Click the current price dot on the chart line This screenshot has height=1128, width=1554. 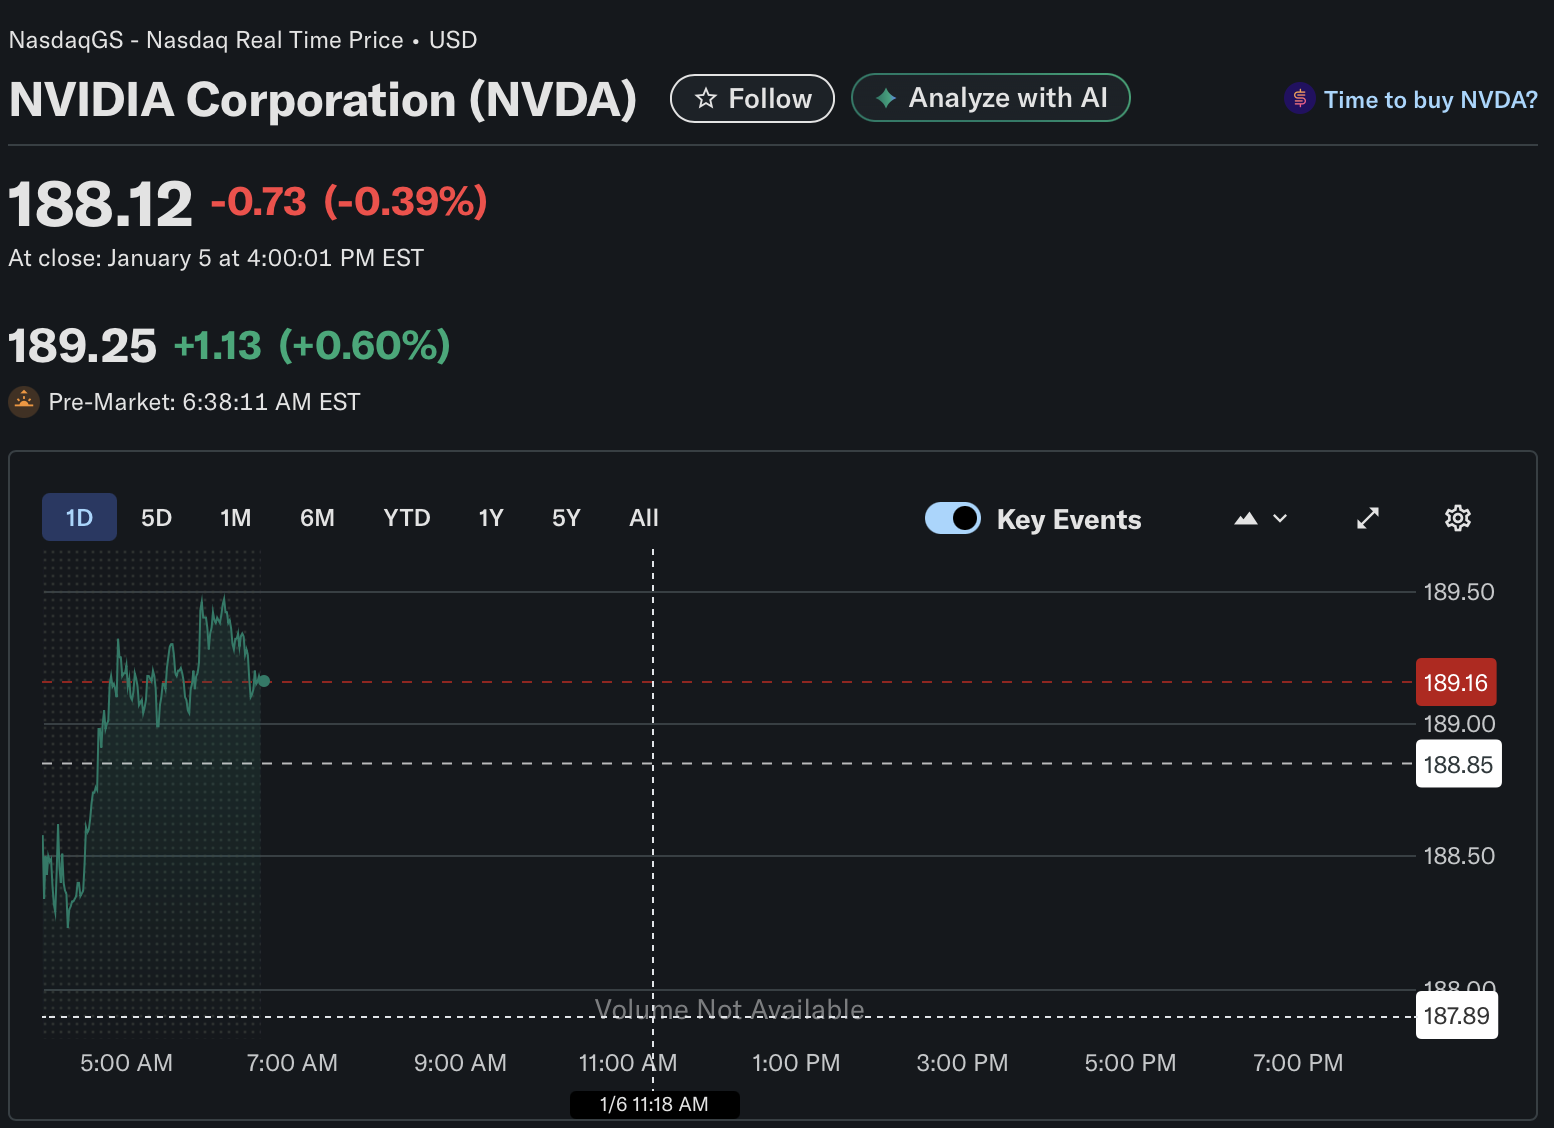[x=264, y=681]
